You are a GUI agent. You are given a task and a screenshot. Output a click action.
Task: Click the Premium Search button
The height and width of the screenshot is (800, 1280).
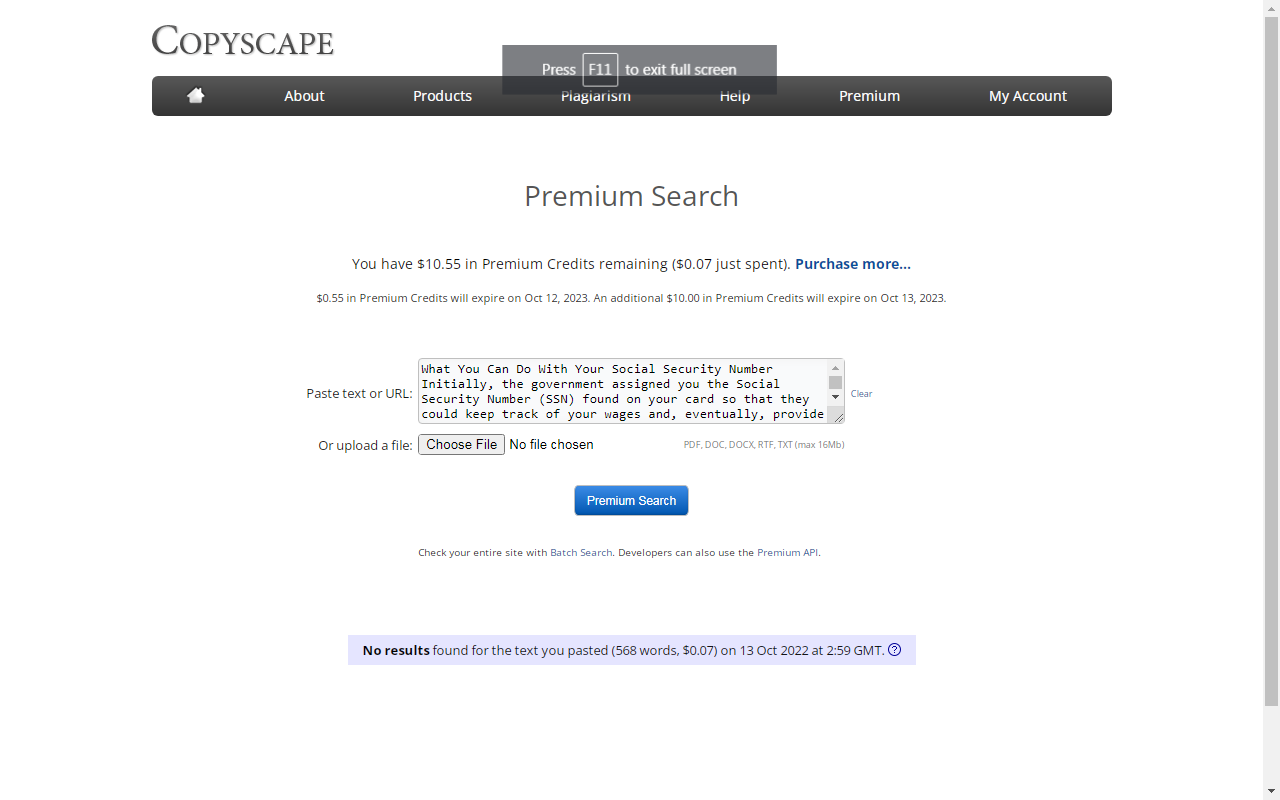631,500
